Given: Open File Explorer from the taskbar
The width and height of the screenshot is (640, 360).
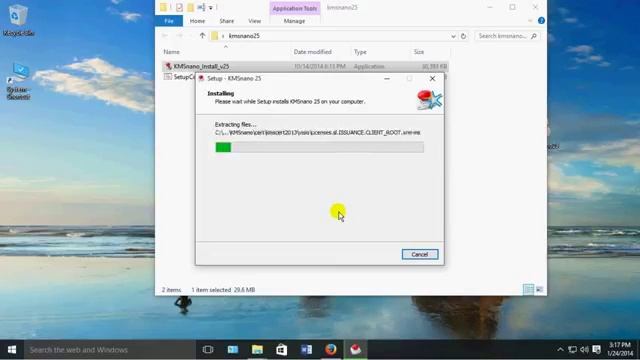Looking at the screenshot, I should [257, 350].
